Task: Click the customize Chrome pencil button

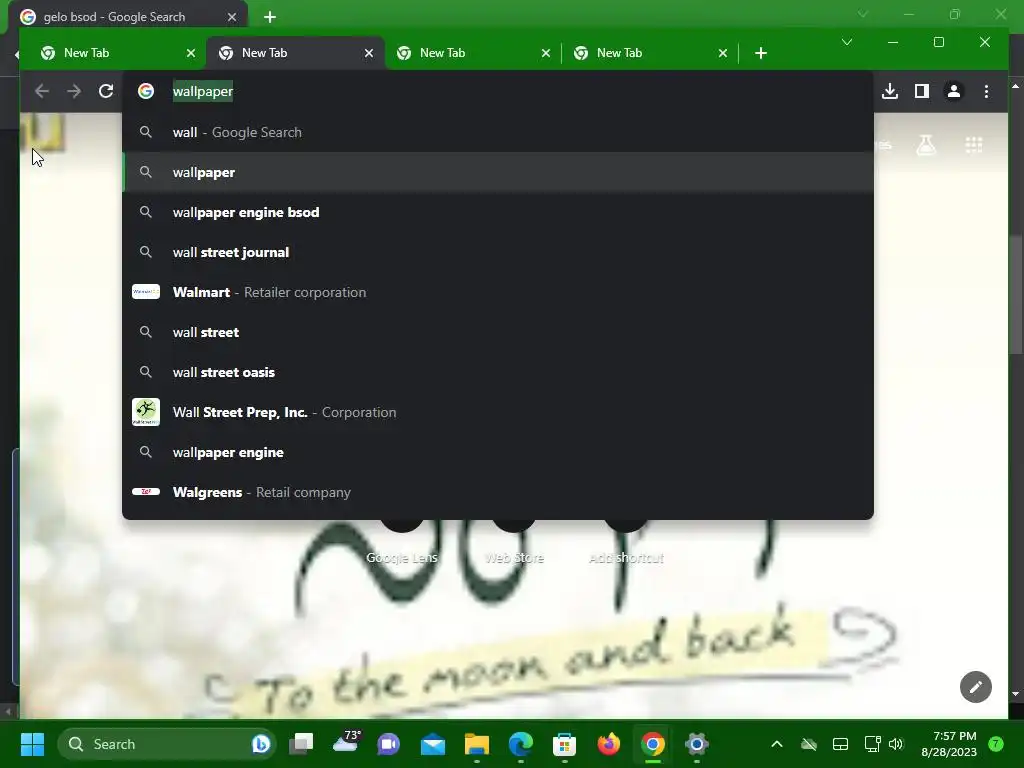Action: click(976, 686)
